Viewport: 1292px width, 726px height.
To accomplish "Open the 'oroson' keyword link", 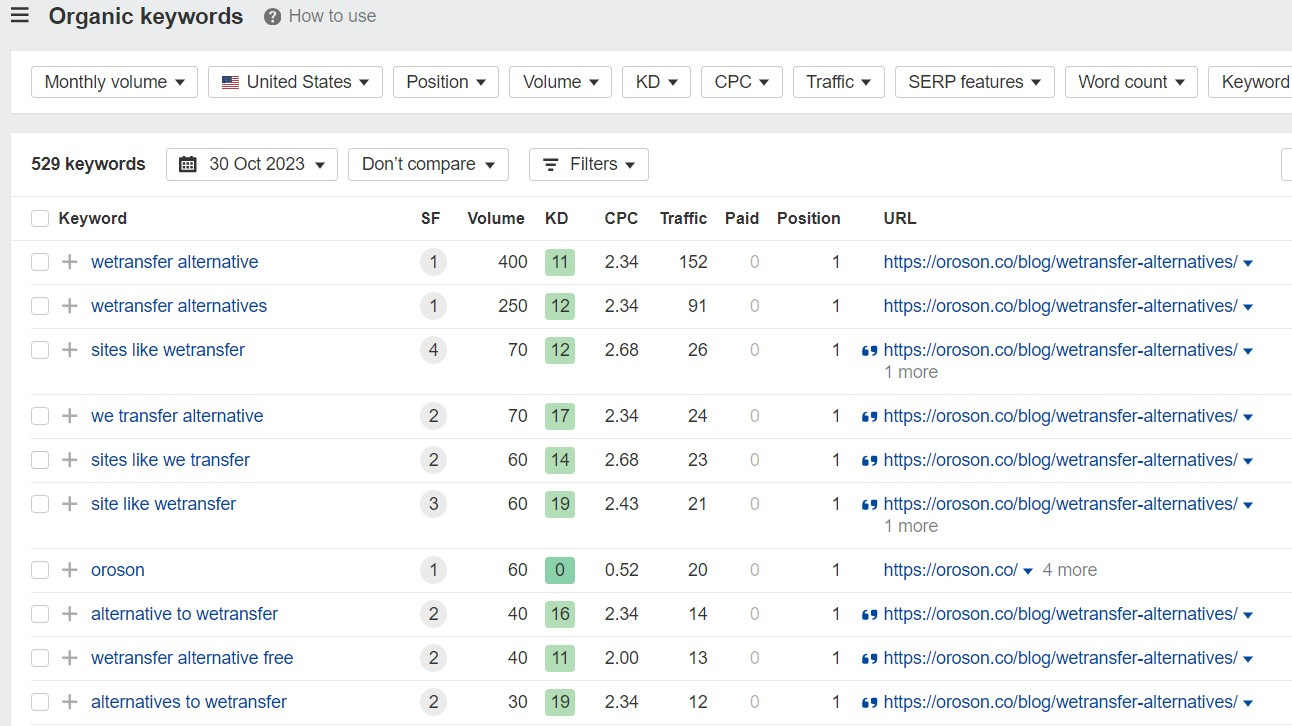I will [118, 570].
